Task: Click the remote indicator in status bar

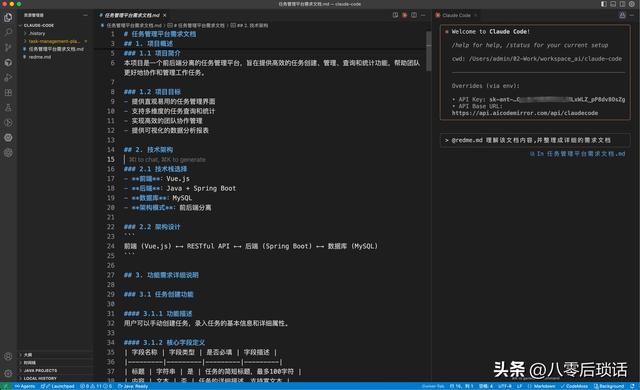Action: pyautogui.click(x=6, y=386)
